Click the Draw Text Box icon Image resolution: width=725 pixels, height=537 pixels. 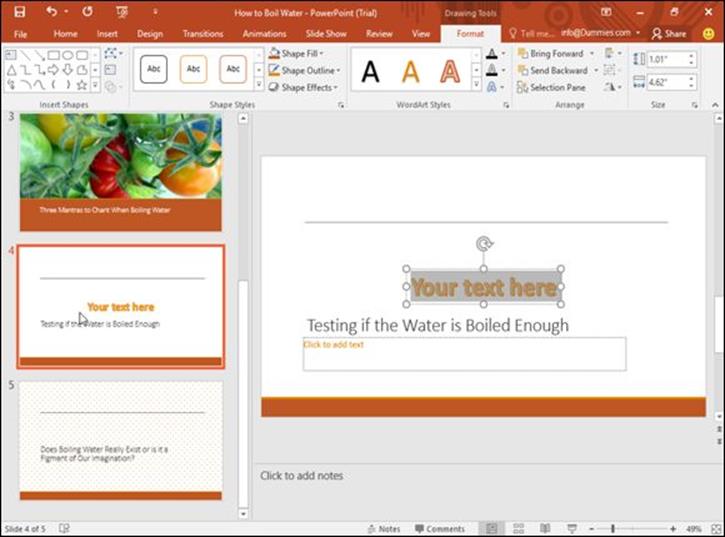(110, 70)
